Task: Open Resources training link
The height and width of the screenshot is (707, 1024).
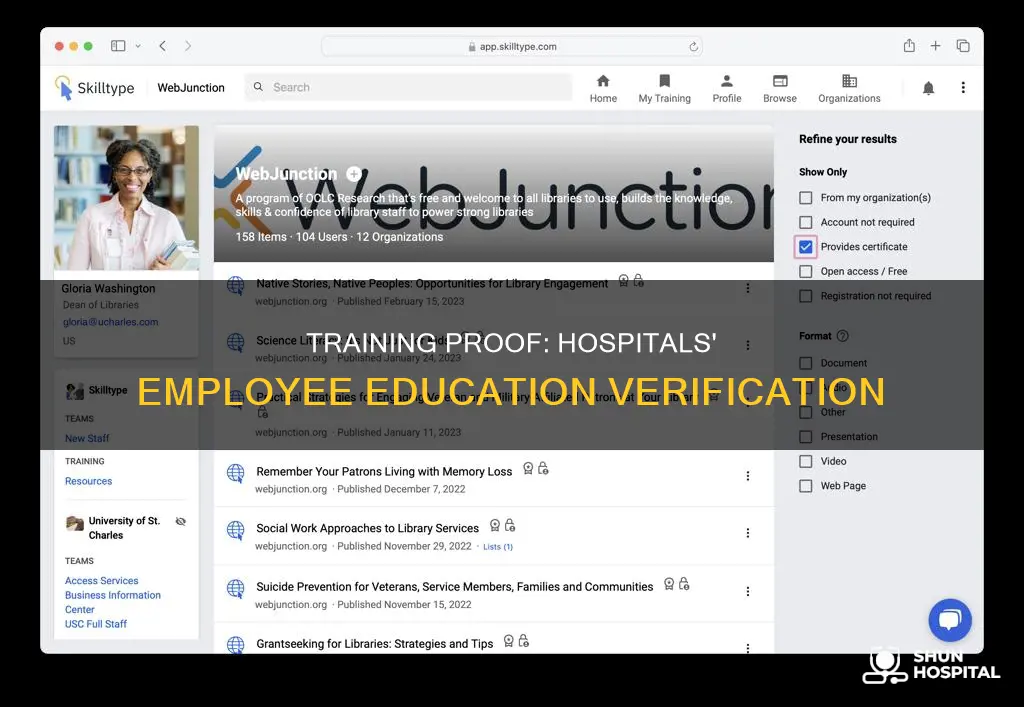Action: click(x=88, y=481)
